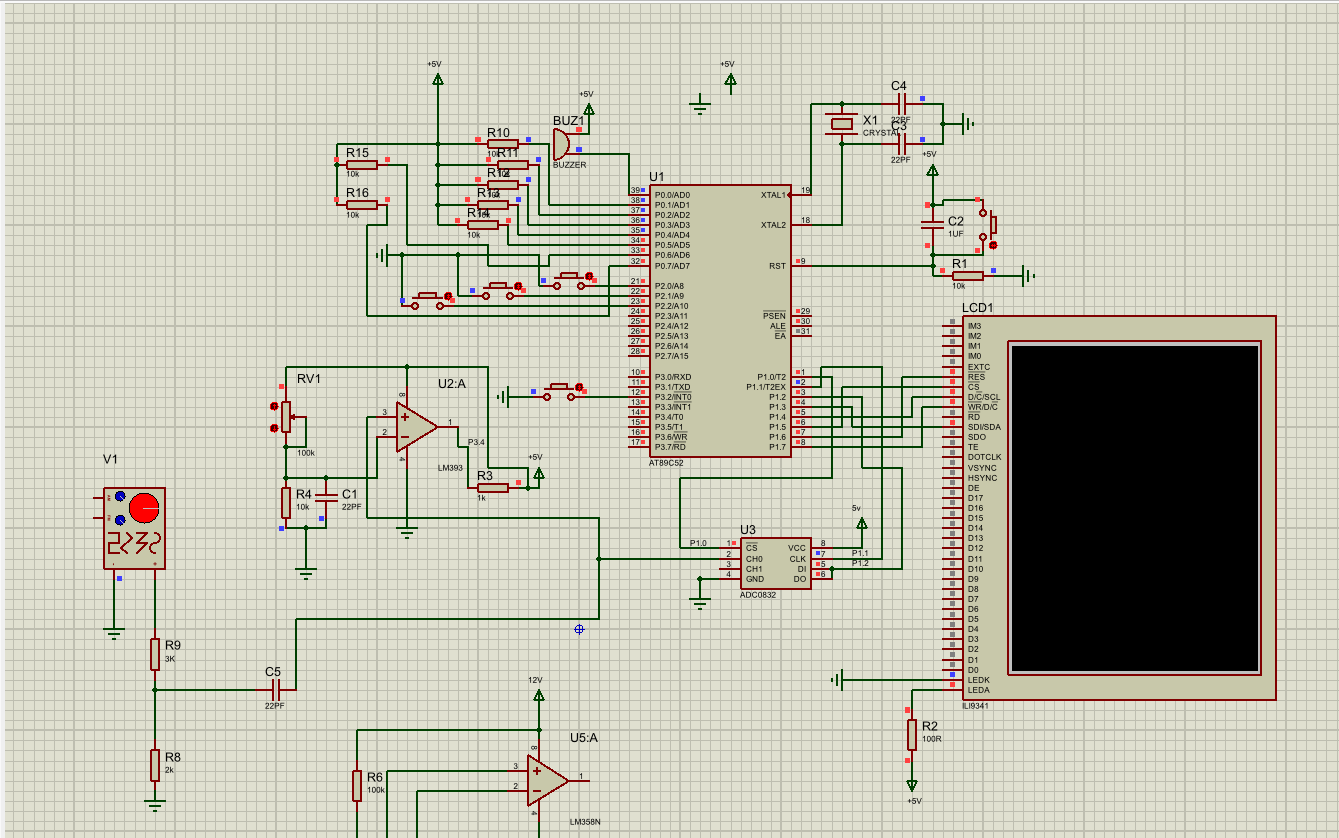Click the SDI/SDA pin label on LCD1
The image size is (1339, 838).
(x=984, y=427)
